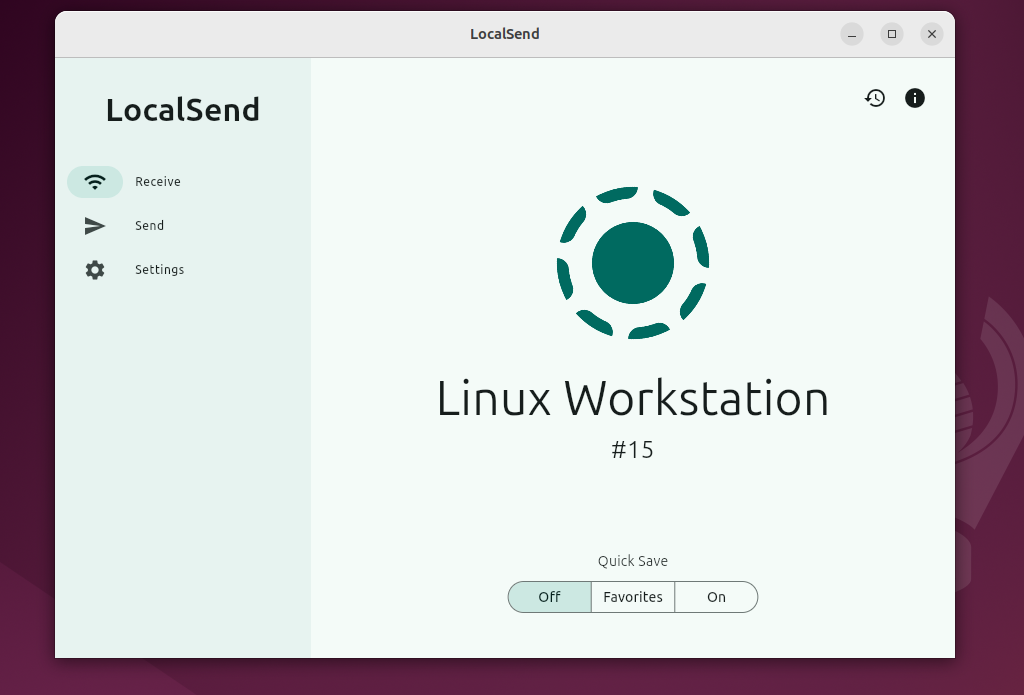1024x695 pixels.
Task: Click the Linux Workstation device name
Action: click(633, 399)
